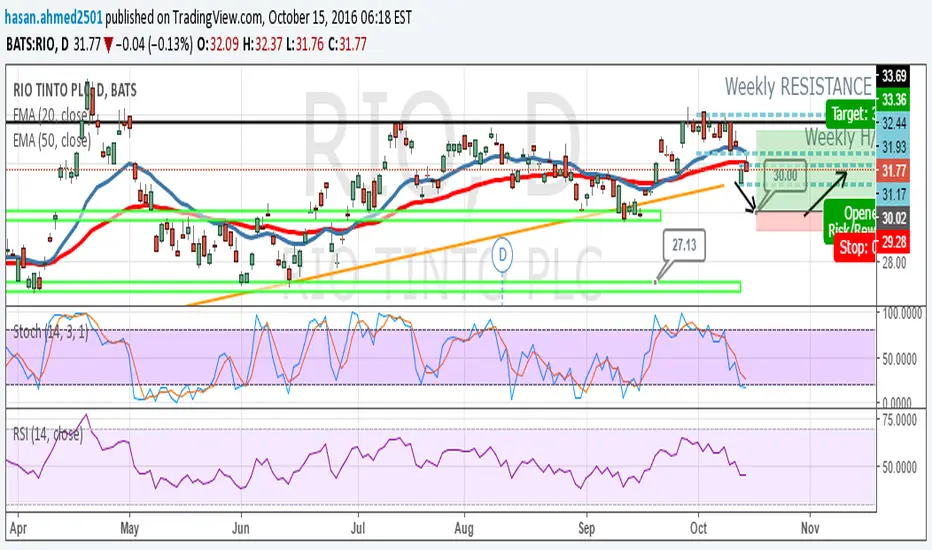Screen dimensions: 932x550
Task: Click the high value H:32.37
Action: [262, 44]
